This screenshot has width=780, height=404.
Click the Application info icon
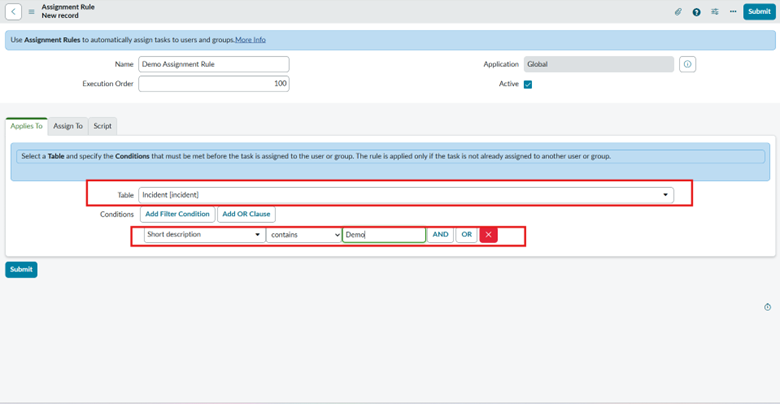pyautogui.click(x=687, y=64)
